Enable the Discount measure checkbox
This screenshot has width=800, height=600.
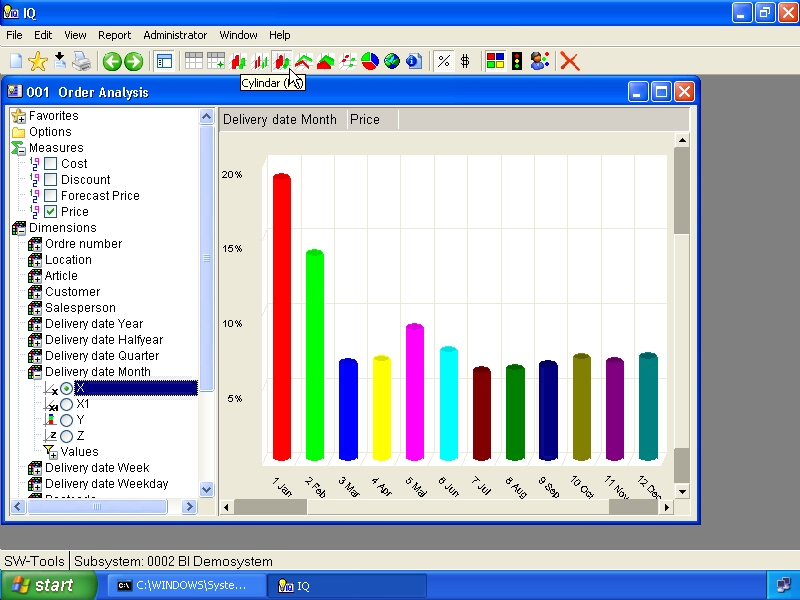pyautogui.click(x=51, y=180)
